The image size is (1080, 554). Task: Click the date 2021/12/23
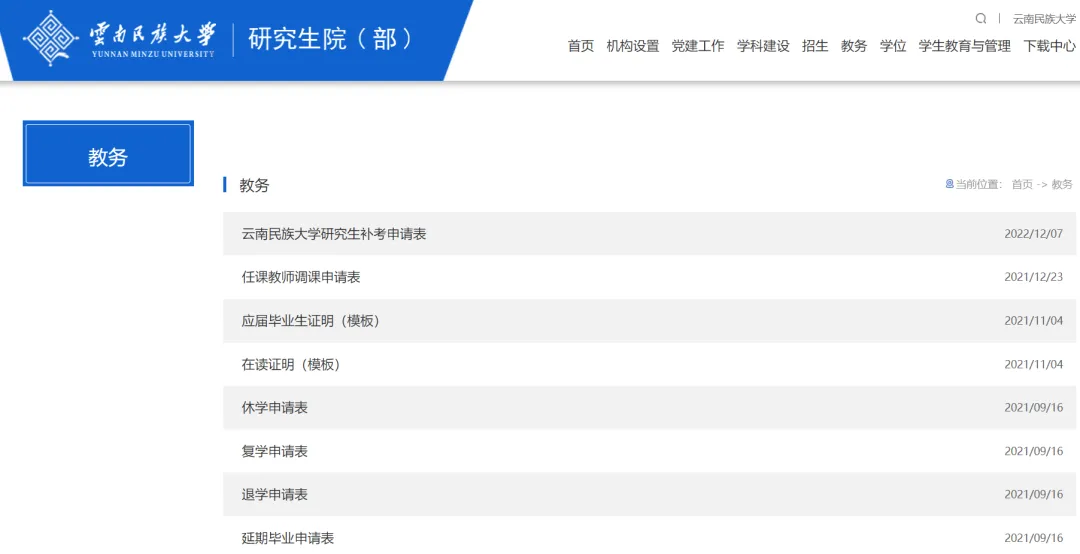pyautogui.click(x=1033, y=277)
